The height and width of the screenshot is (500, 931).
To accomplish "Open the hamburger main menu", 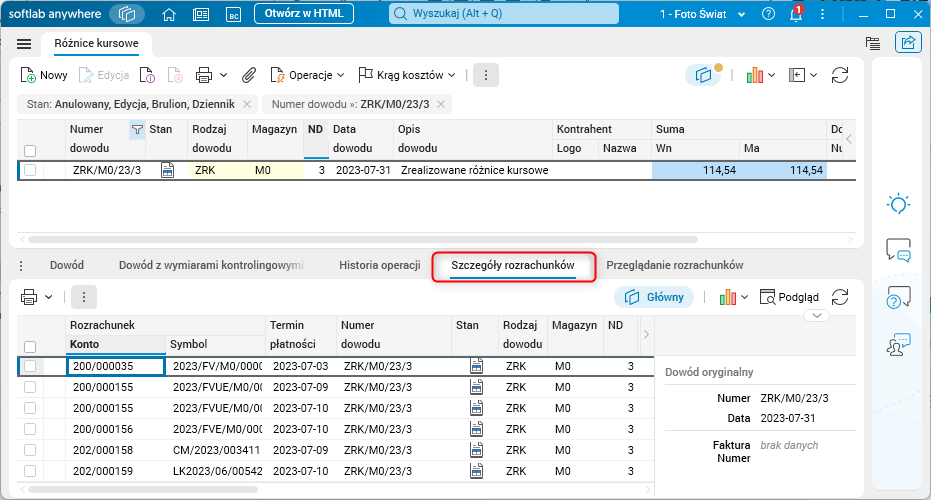I will pyautogui.click(x=24, y=44).
